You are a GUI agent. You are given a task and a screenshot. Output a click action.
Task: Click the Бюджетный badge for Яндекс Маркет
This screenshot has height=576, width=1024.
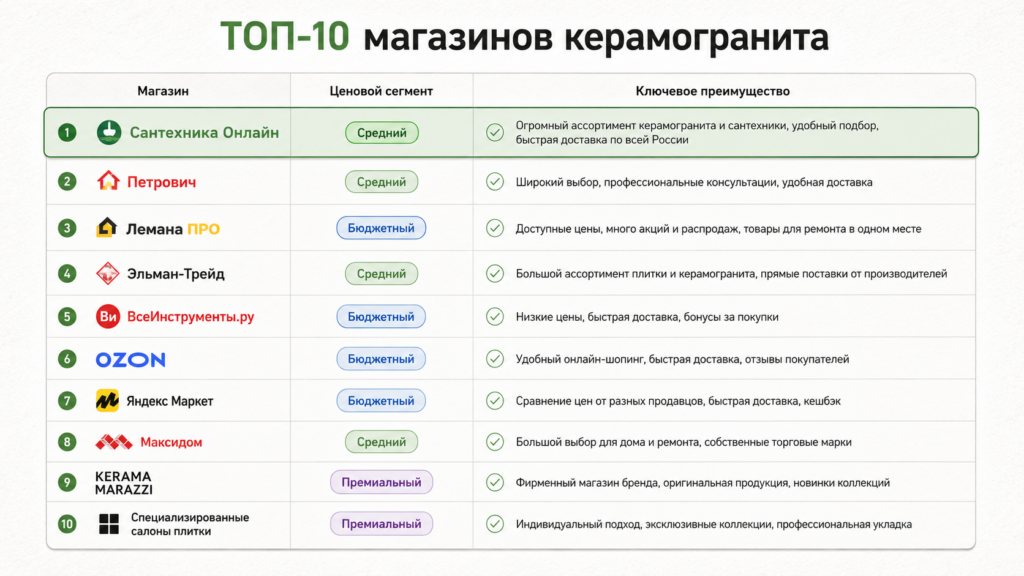coord(381,400)
